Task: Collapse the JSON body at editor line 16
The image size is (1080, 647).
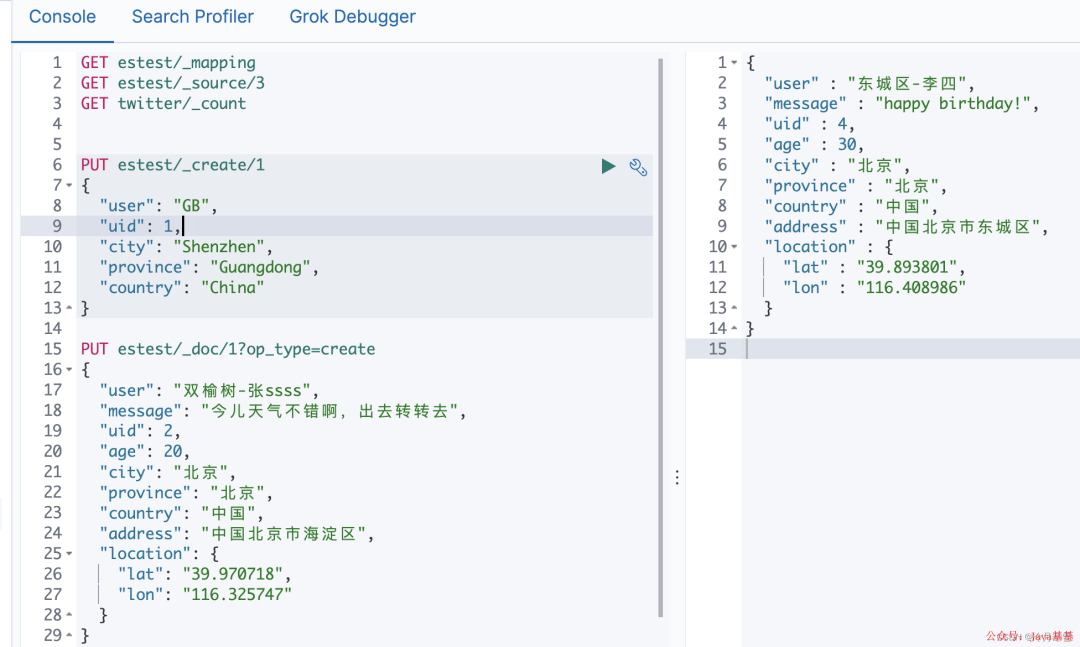Action: 69,369
